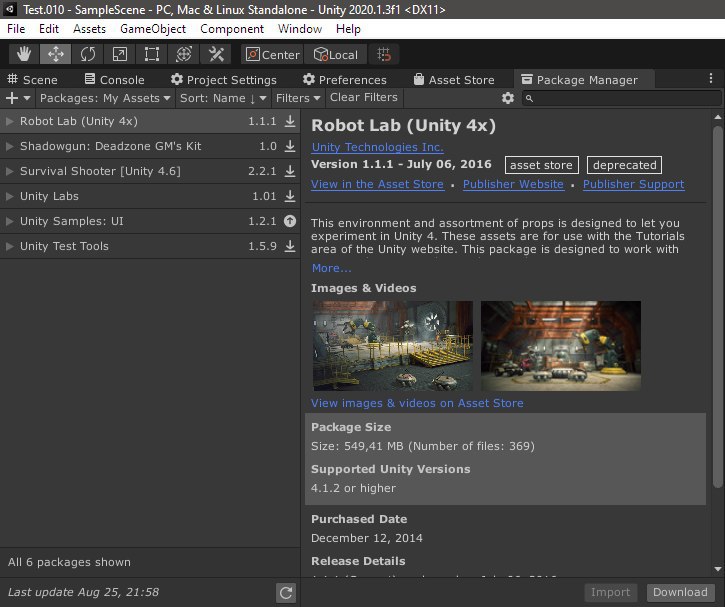Image resolution: width=725 pixels, height=607 pixels.
Task: Open the add package plus dropdown
Action: pyautogui.click(x=18, y=98)
